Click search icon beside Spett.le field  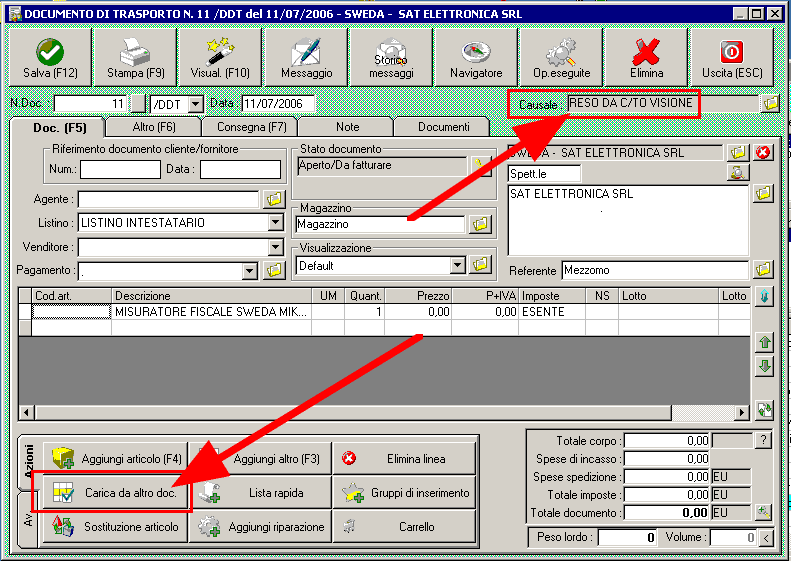[x=738, y=173]
